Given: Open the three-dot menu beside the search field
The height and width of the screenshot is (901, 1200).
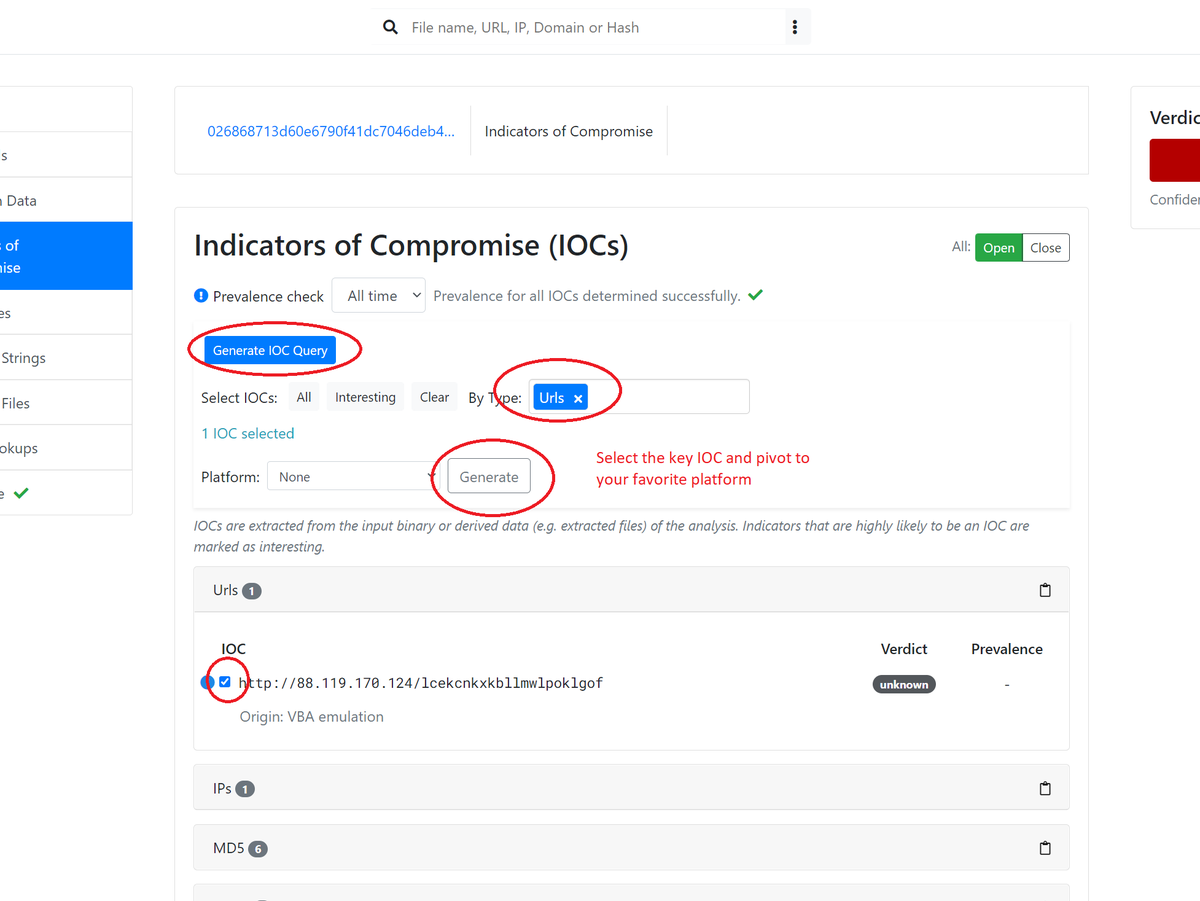Looking at the screenshot, I should click(x=795, y=27).
